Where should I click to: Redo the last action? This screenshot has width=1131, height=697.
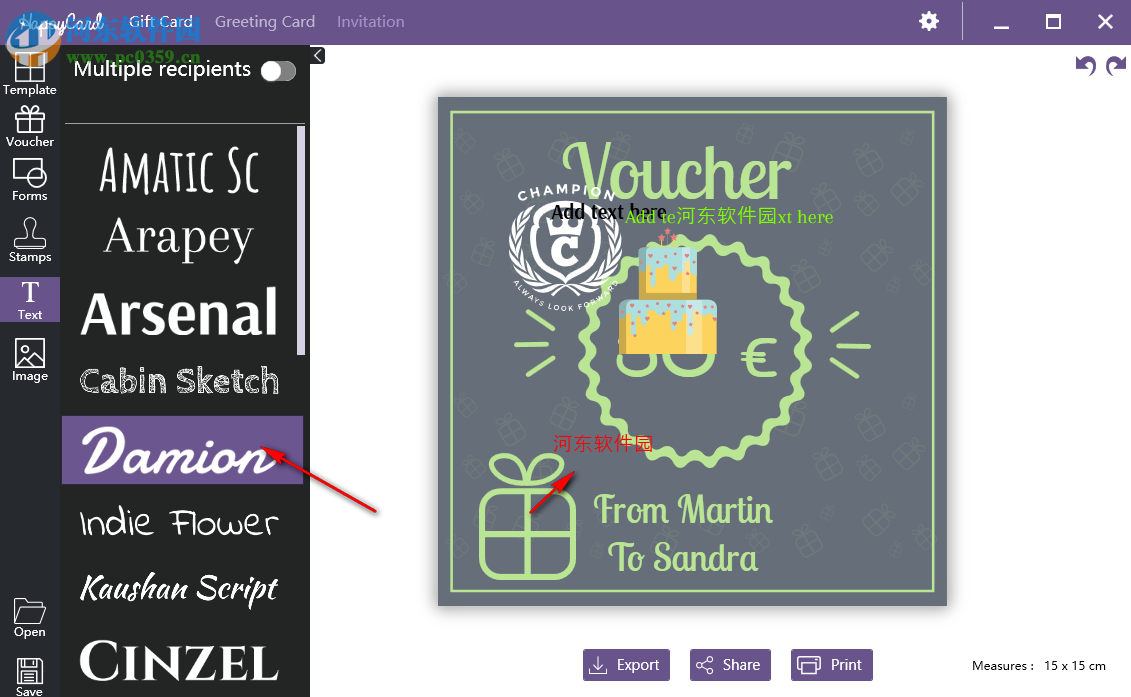pos(1116,66)
